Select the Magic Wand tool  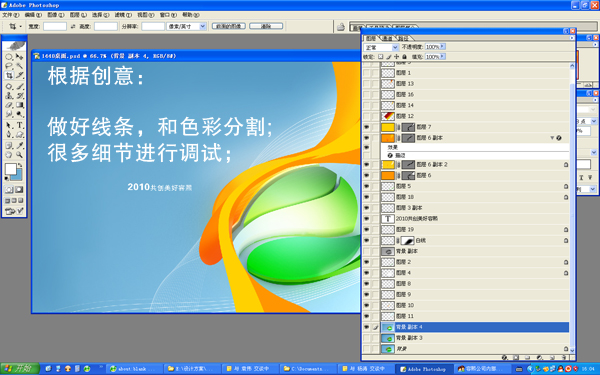point(19,65)
